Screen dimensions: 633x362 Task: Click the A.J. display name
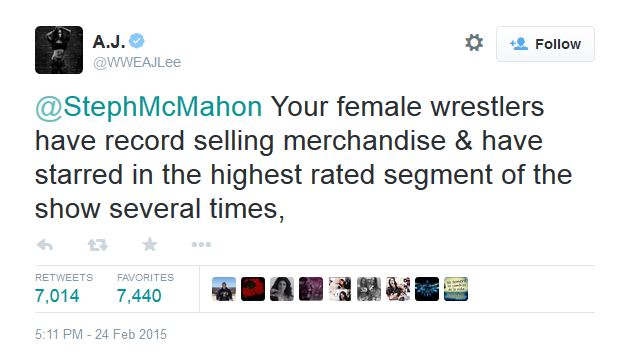(109, 41)
